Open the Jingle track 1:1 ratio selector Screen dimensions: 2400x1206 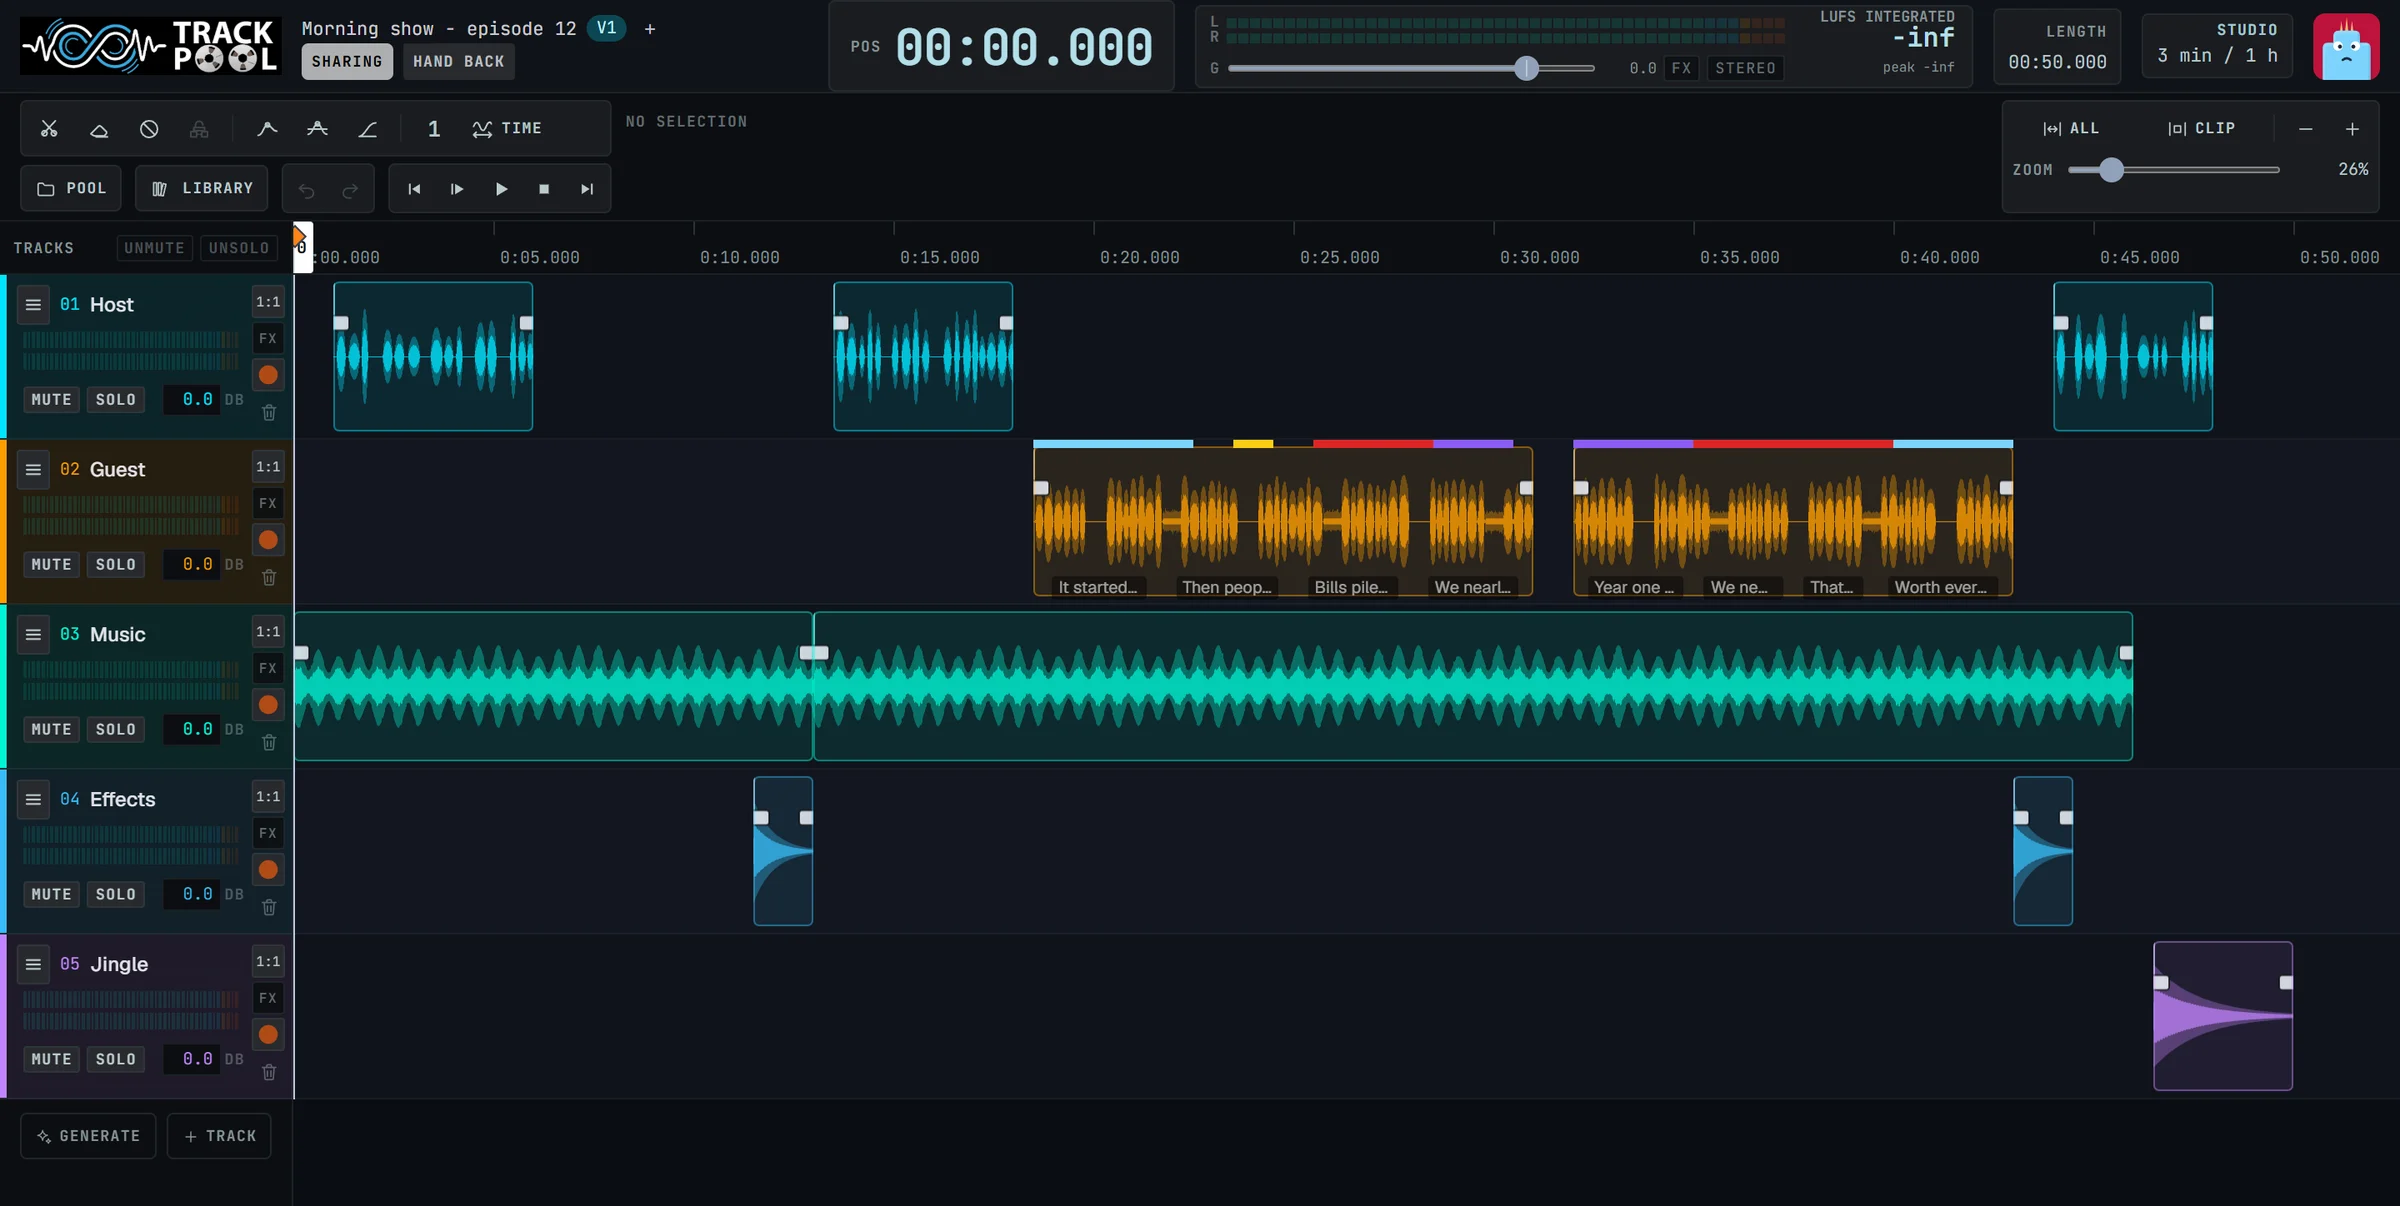268,962
